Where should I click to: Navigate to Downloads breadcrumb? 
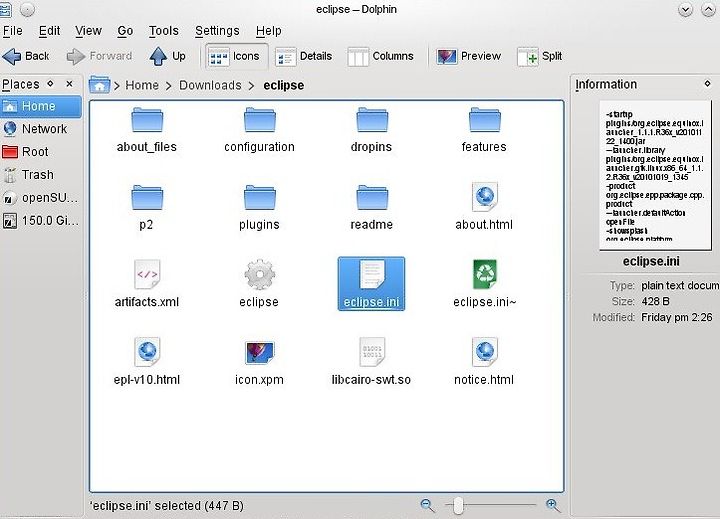[x=210, y=85]
